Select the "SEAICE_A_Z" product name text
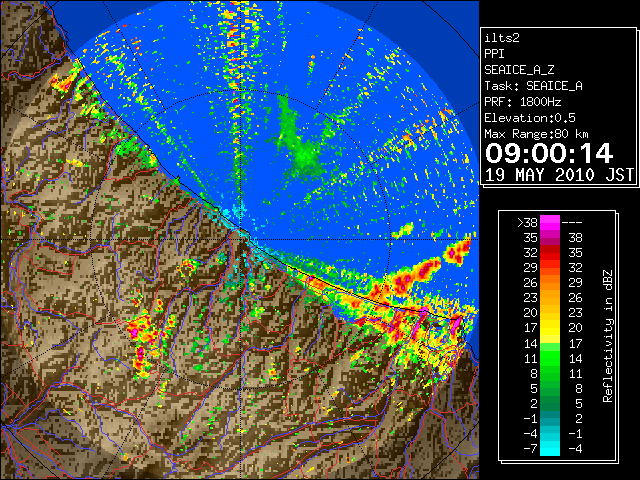This screenshot has height=480, width=640. point(519,70)
